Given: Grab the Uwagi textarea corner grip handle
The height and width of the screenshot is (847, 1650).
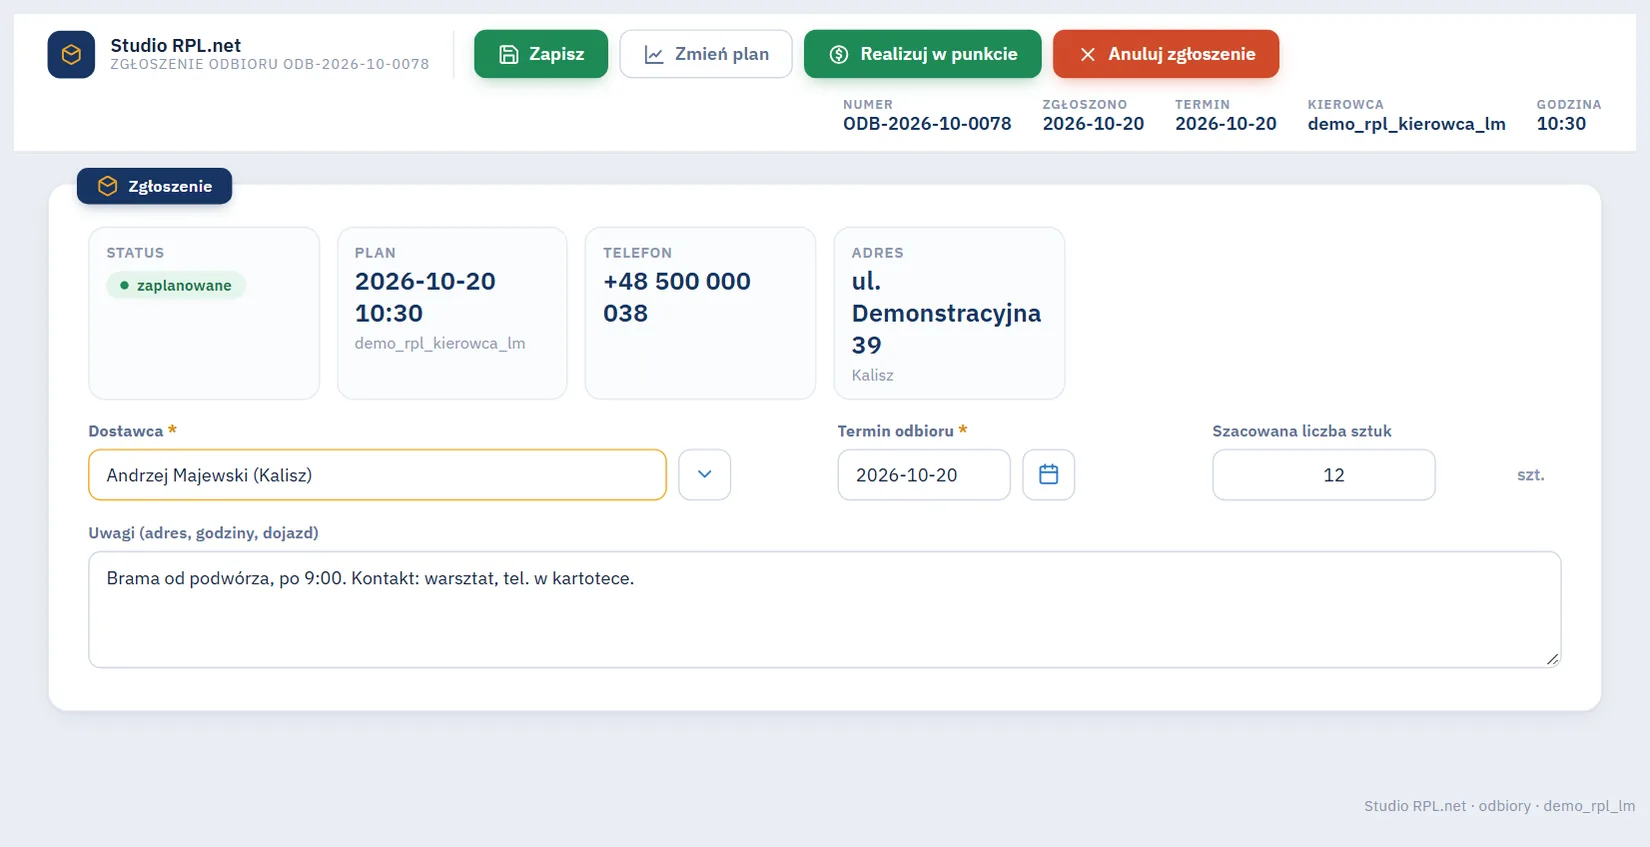Looking at the screenshot, I should point(1552,658).
